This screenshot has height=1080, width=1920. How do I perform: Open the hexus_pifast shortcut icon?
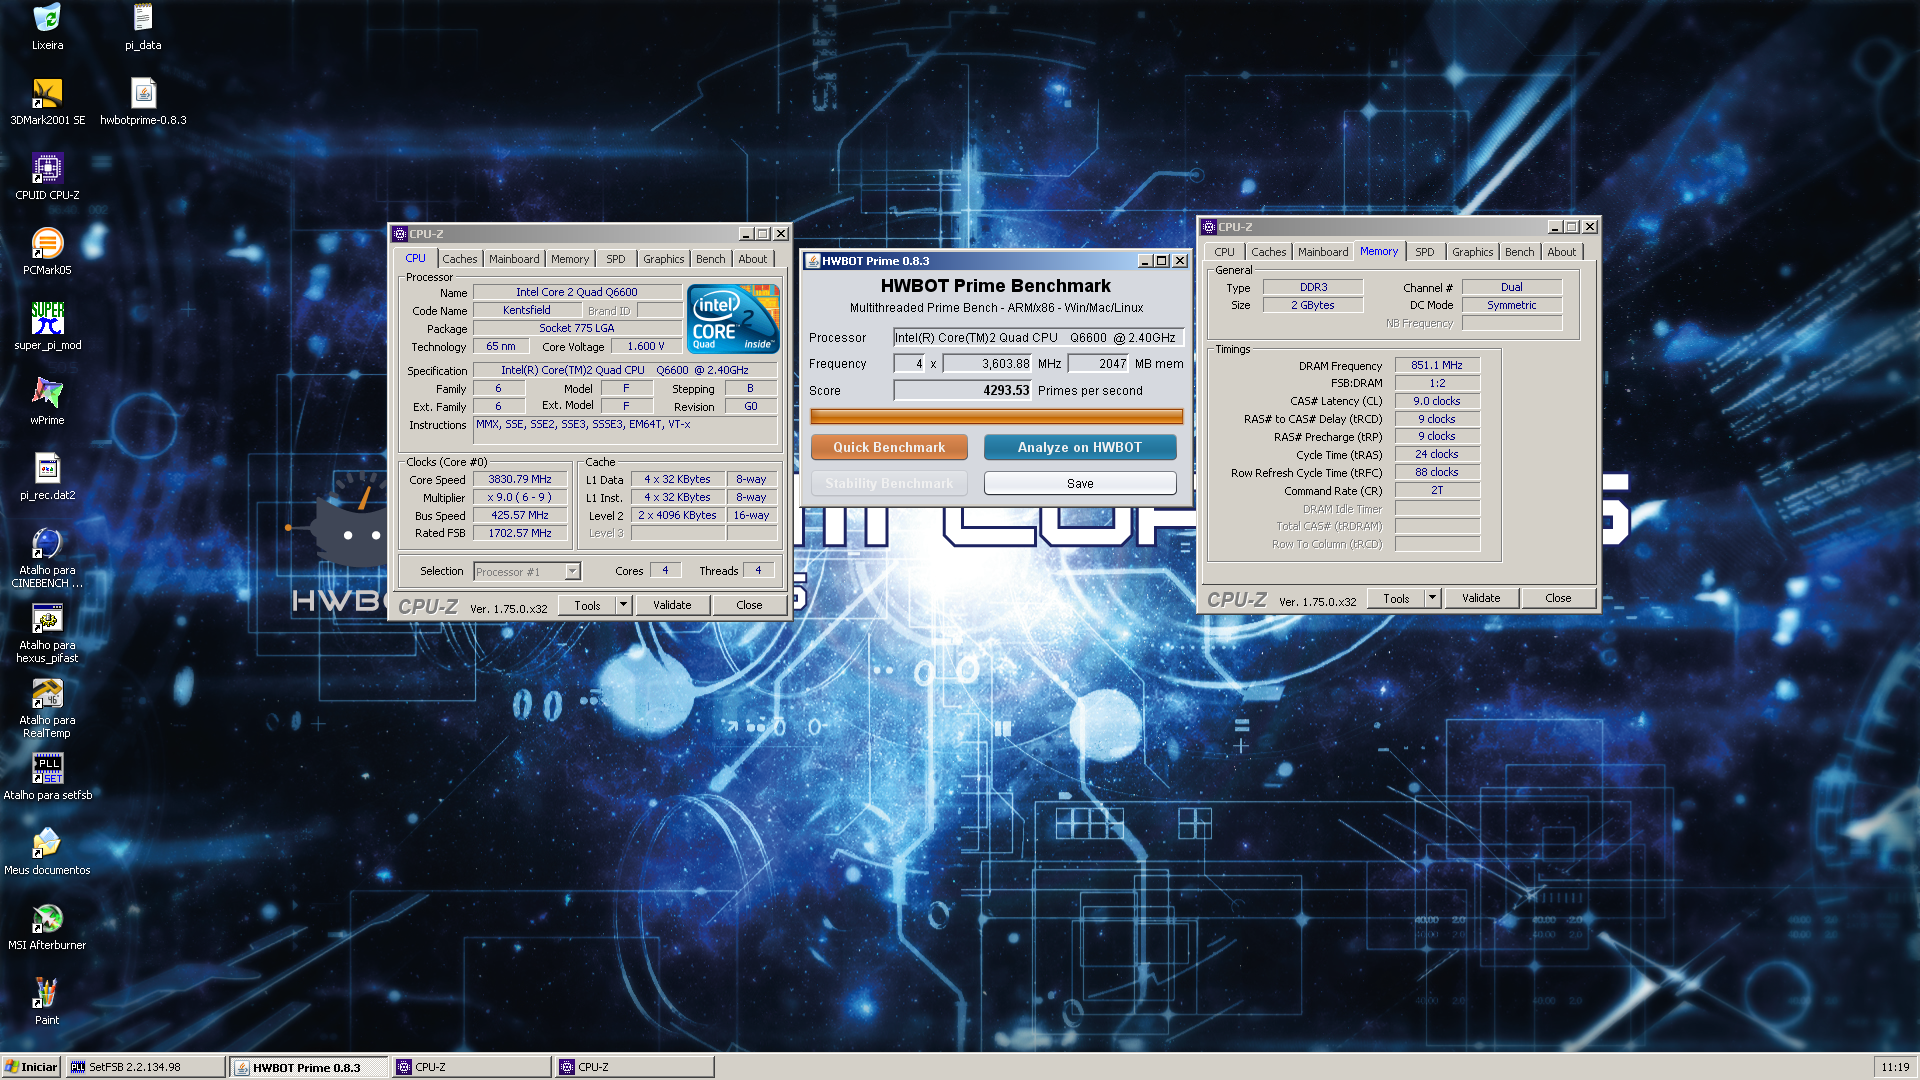tap(47, 618)
